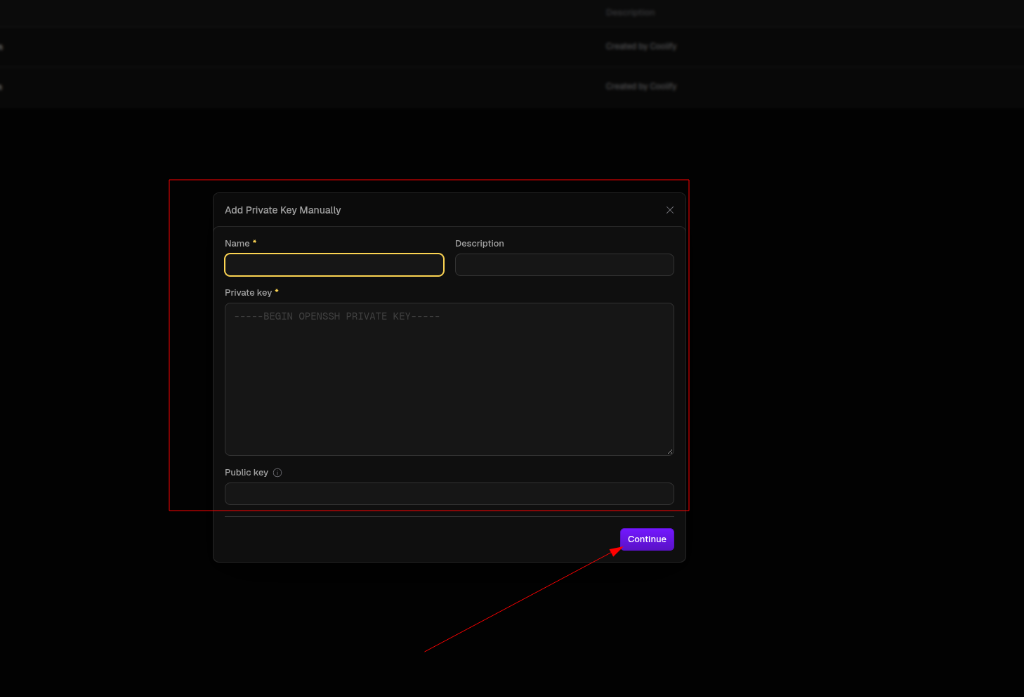Image resolution: width=1024 pixels, height=697 pixels.
Task: Focus the Name input field
Action: (334, 265)
